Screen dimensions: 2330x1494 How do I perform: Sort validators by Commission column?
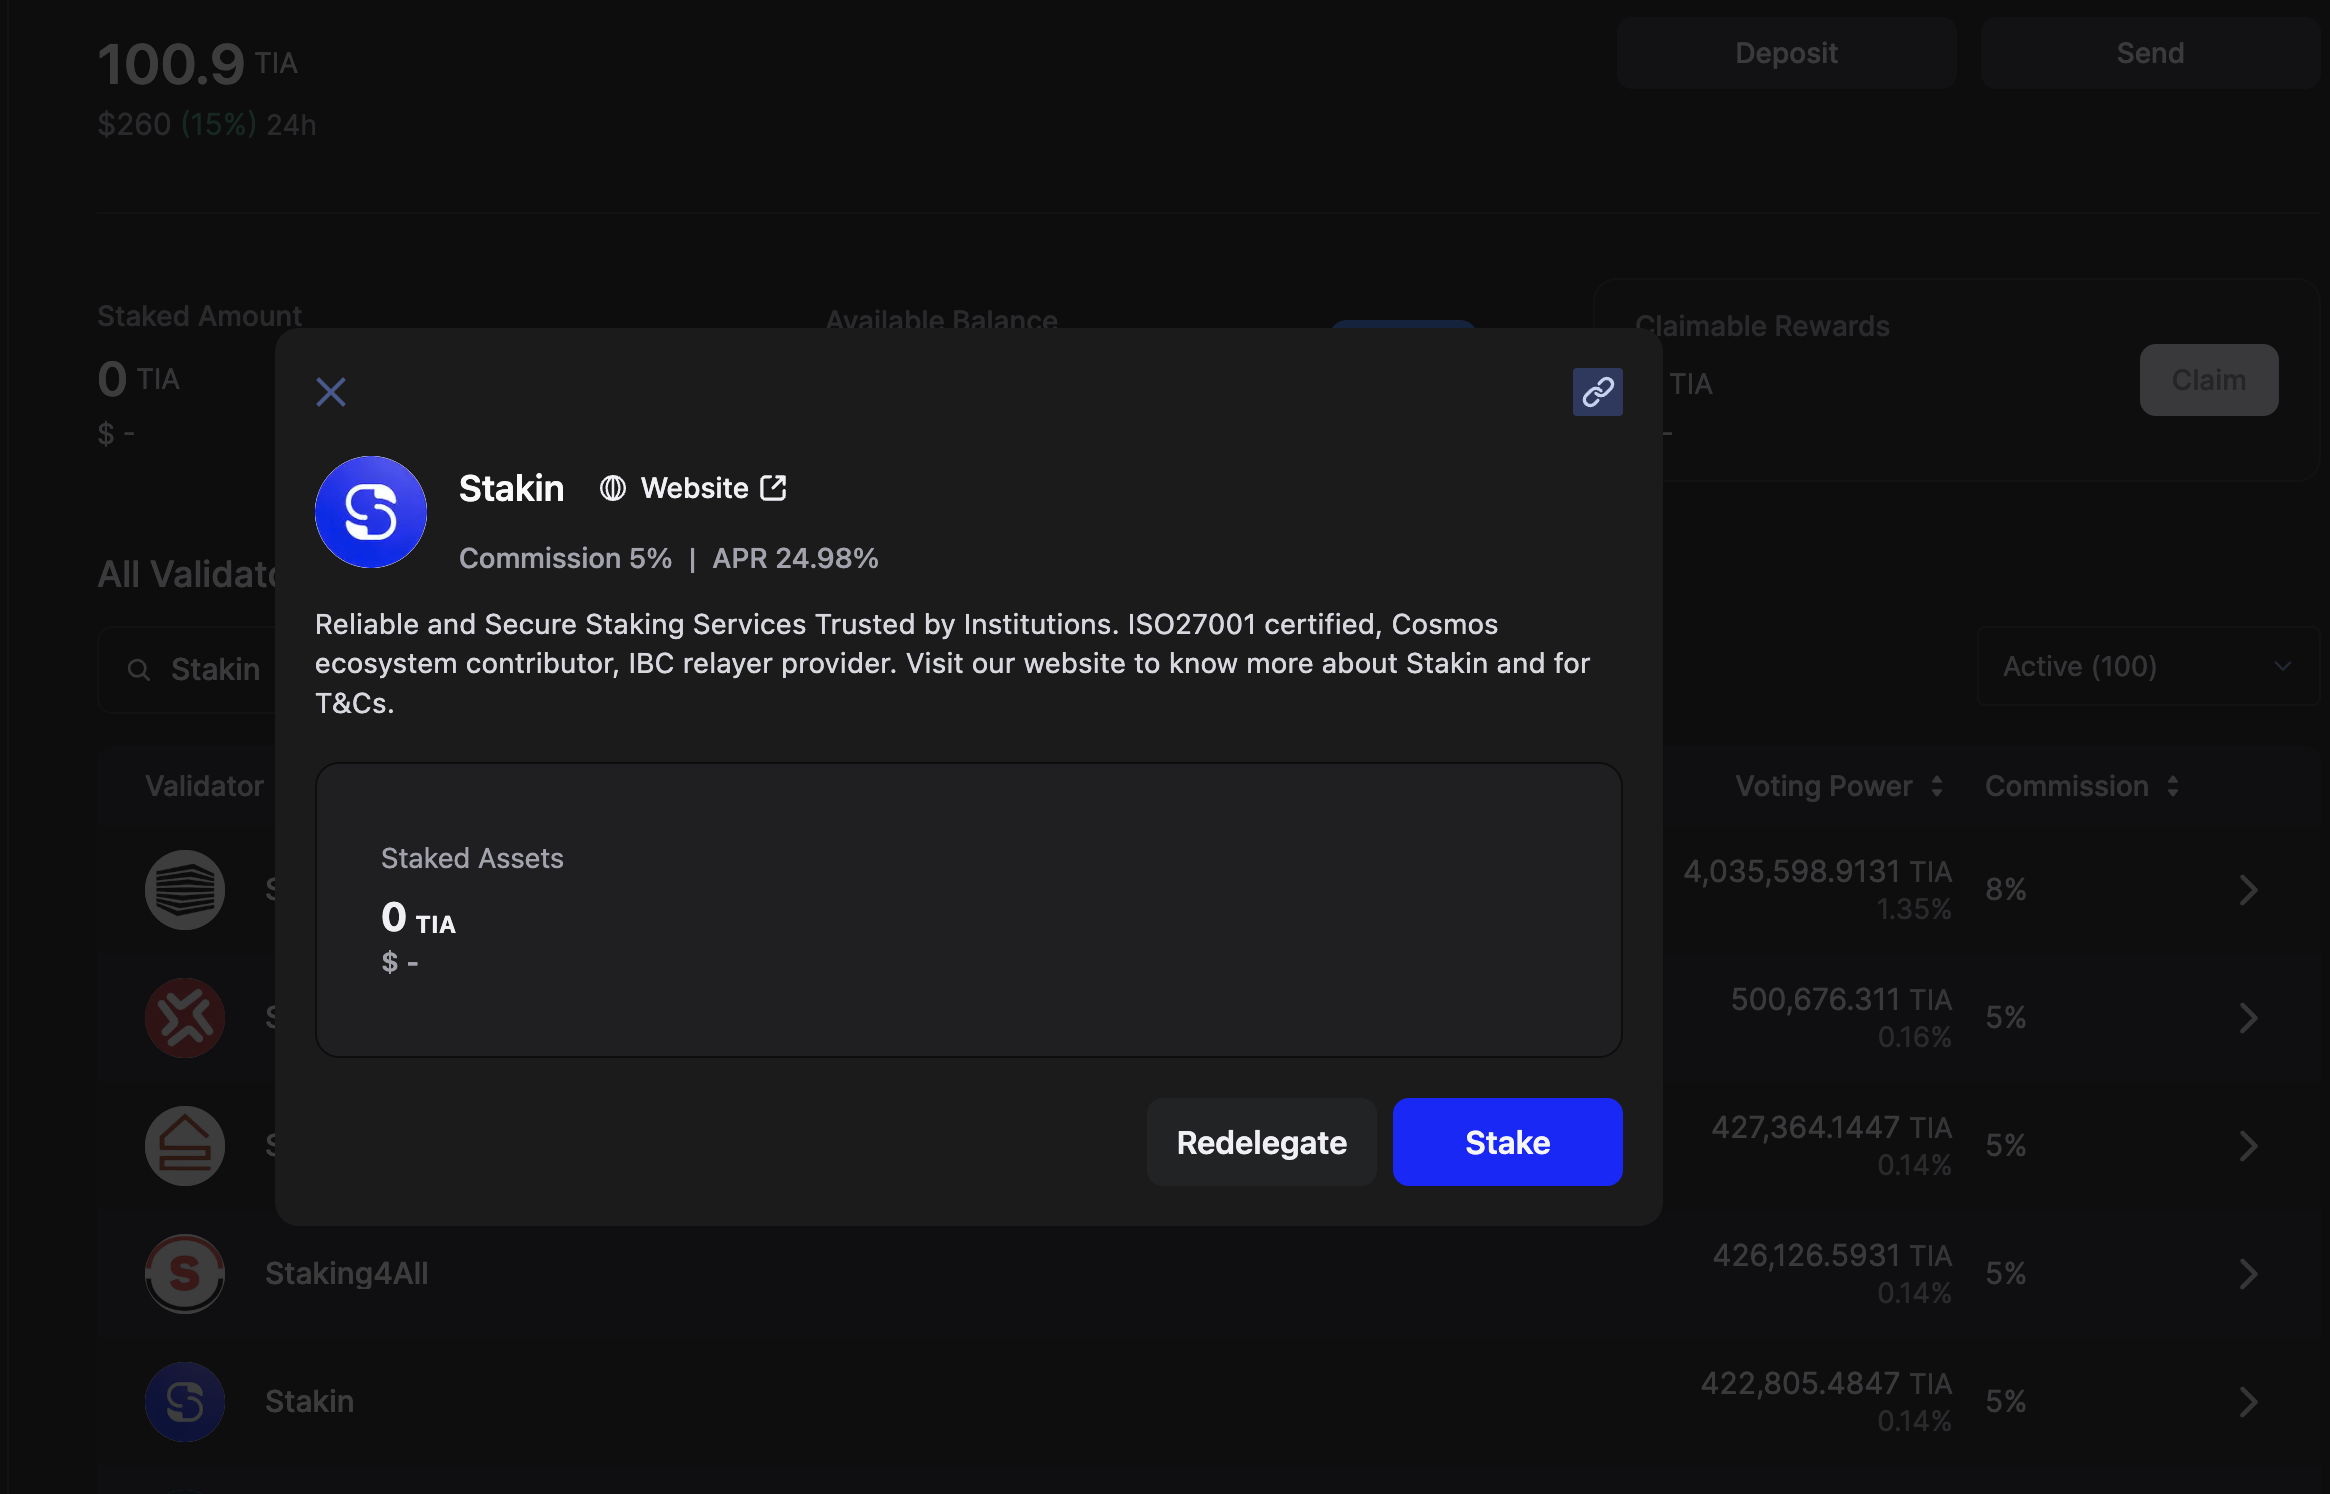(x=2080, y=786)
